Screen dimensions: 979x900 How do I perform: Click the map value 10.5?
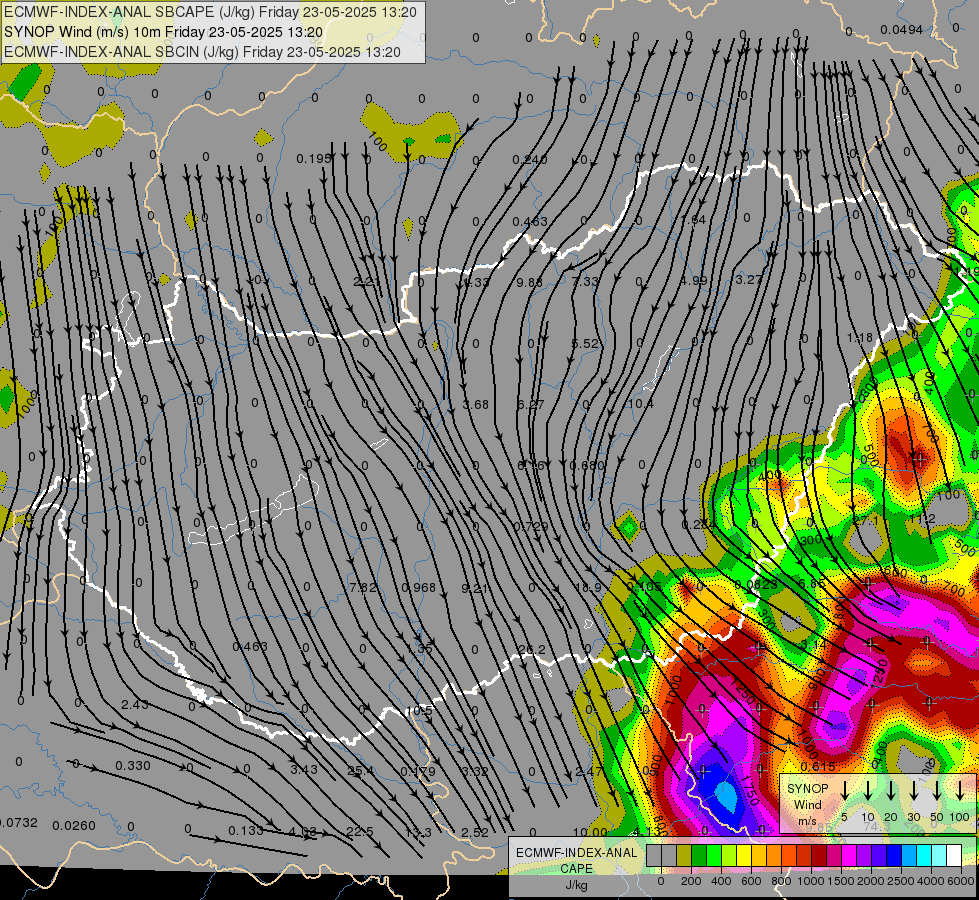pyautogui.click(x=419, y=711)
